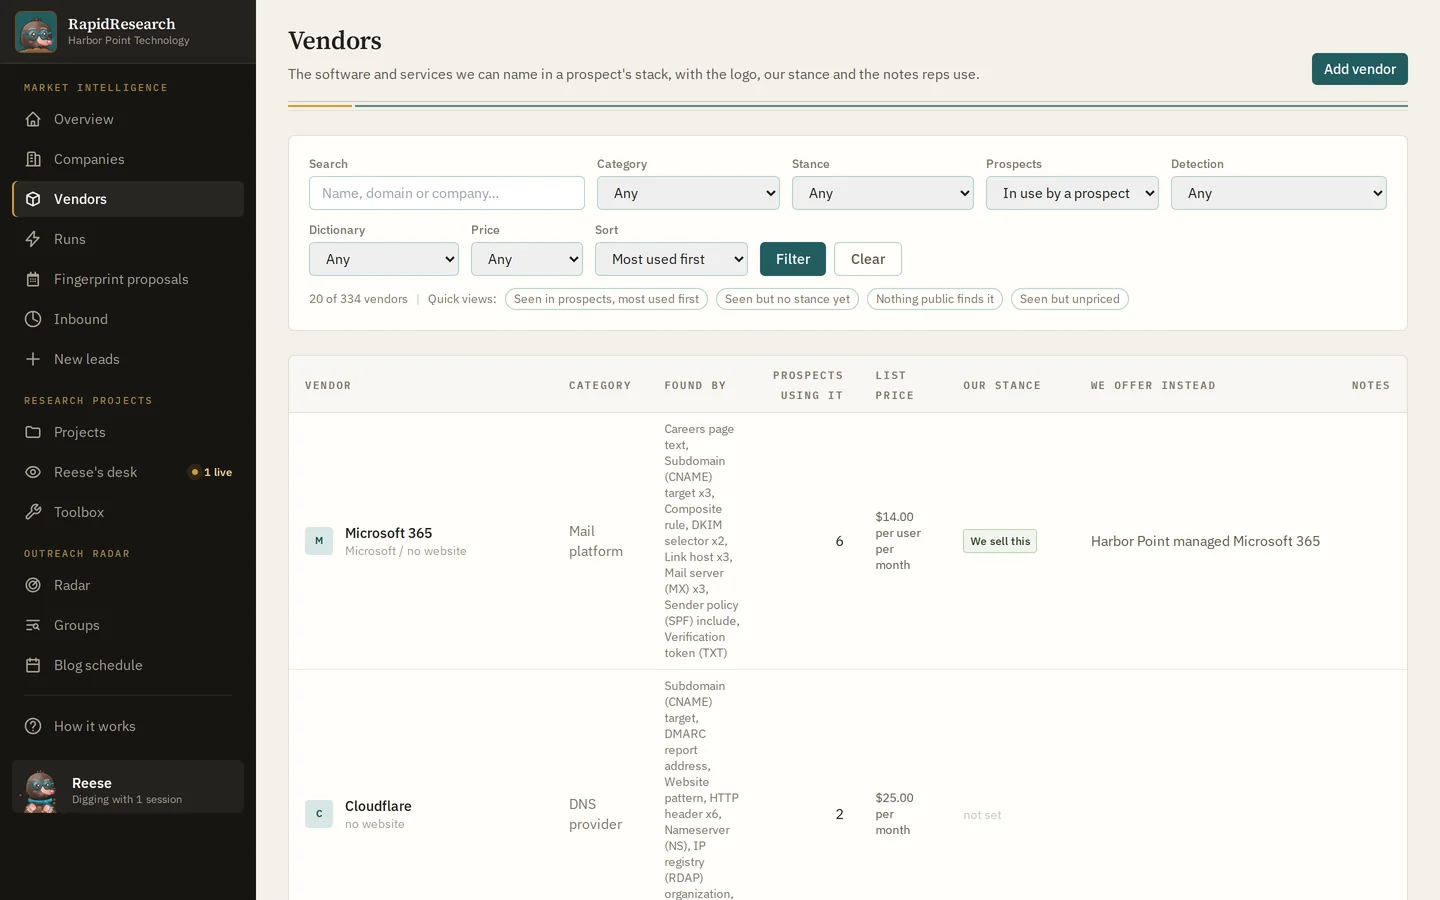Click the Clear button
Viewport: 1440px width, 900px height.
point(868,259)
